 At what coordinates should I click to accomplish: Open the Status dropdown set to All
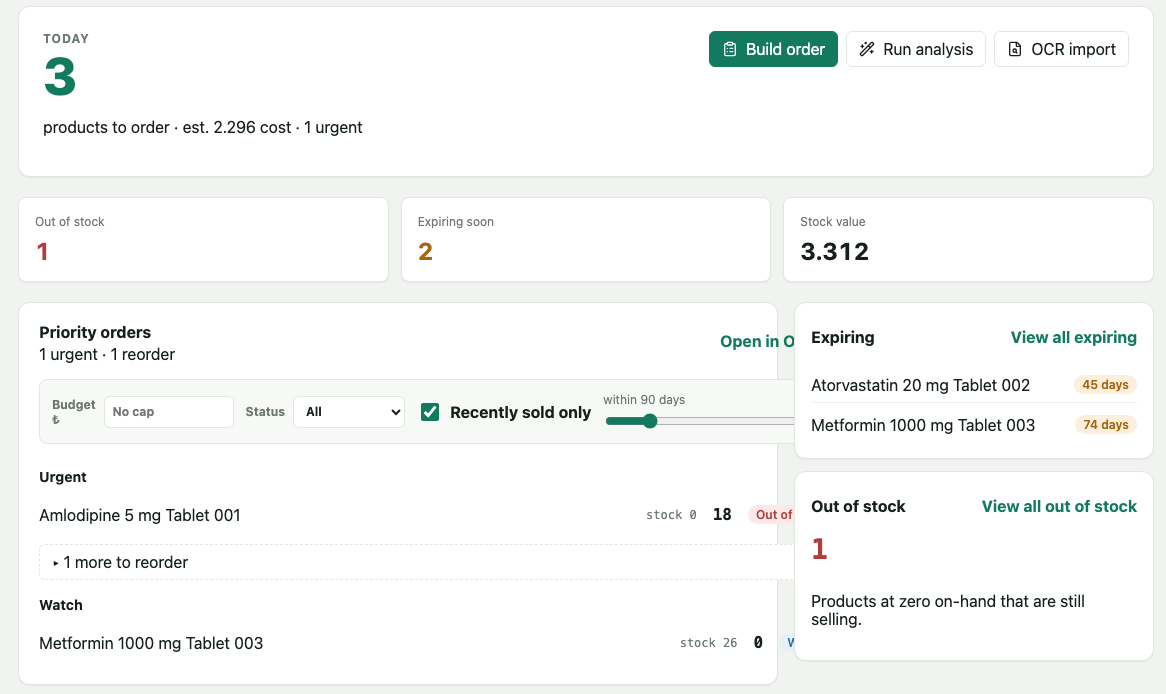point(349,412)
